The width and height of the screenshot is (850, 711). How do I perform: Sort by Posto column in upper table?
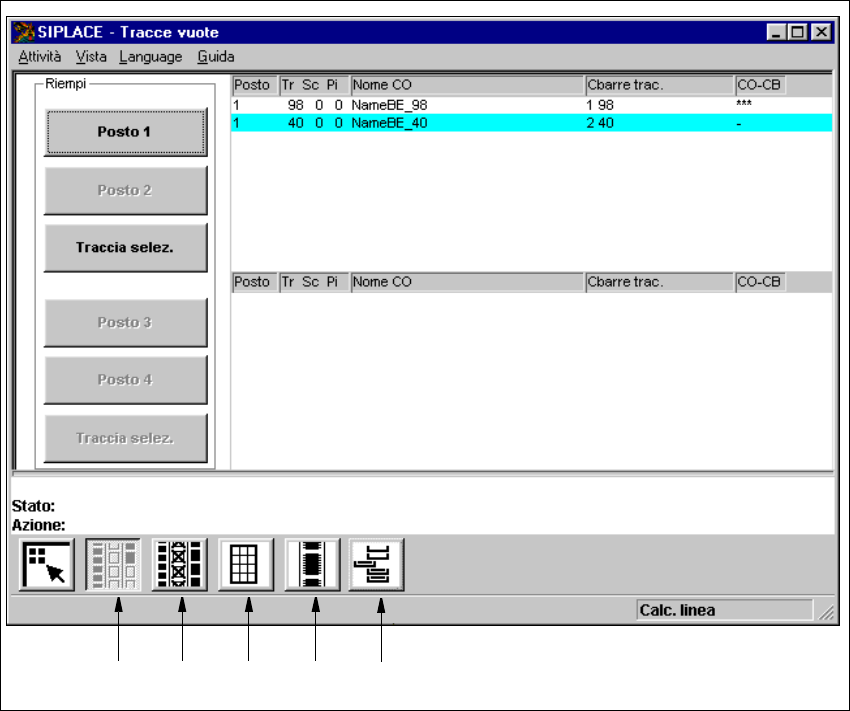255,85
